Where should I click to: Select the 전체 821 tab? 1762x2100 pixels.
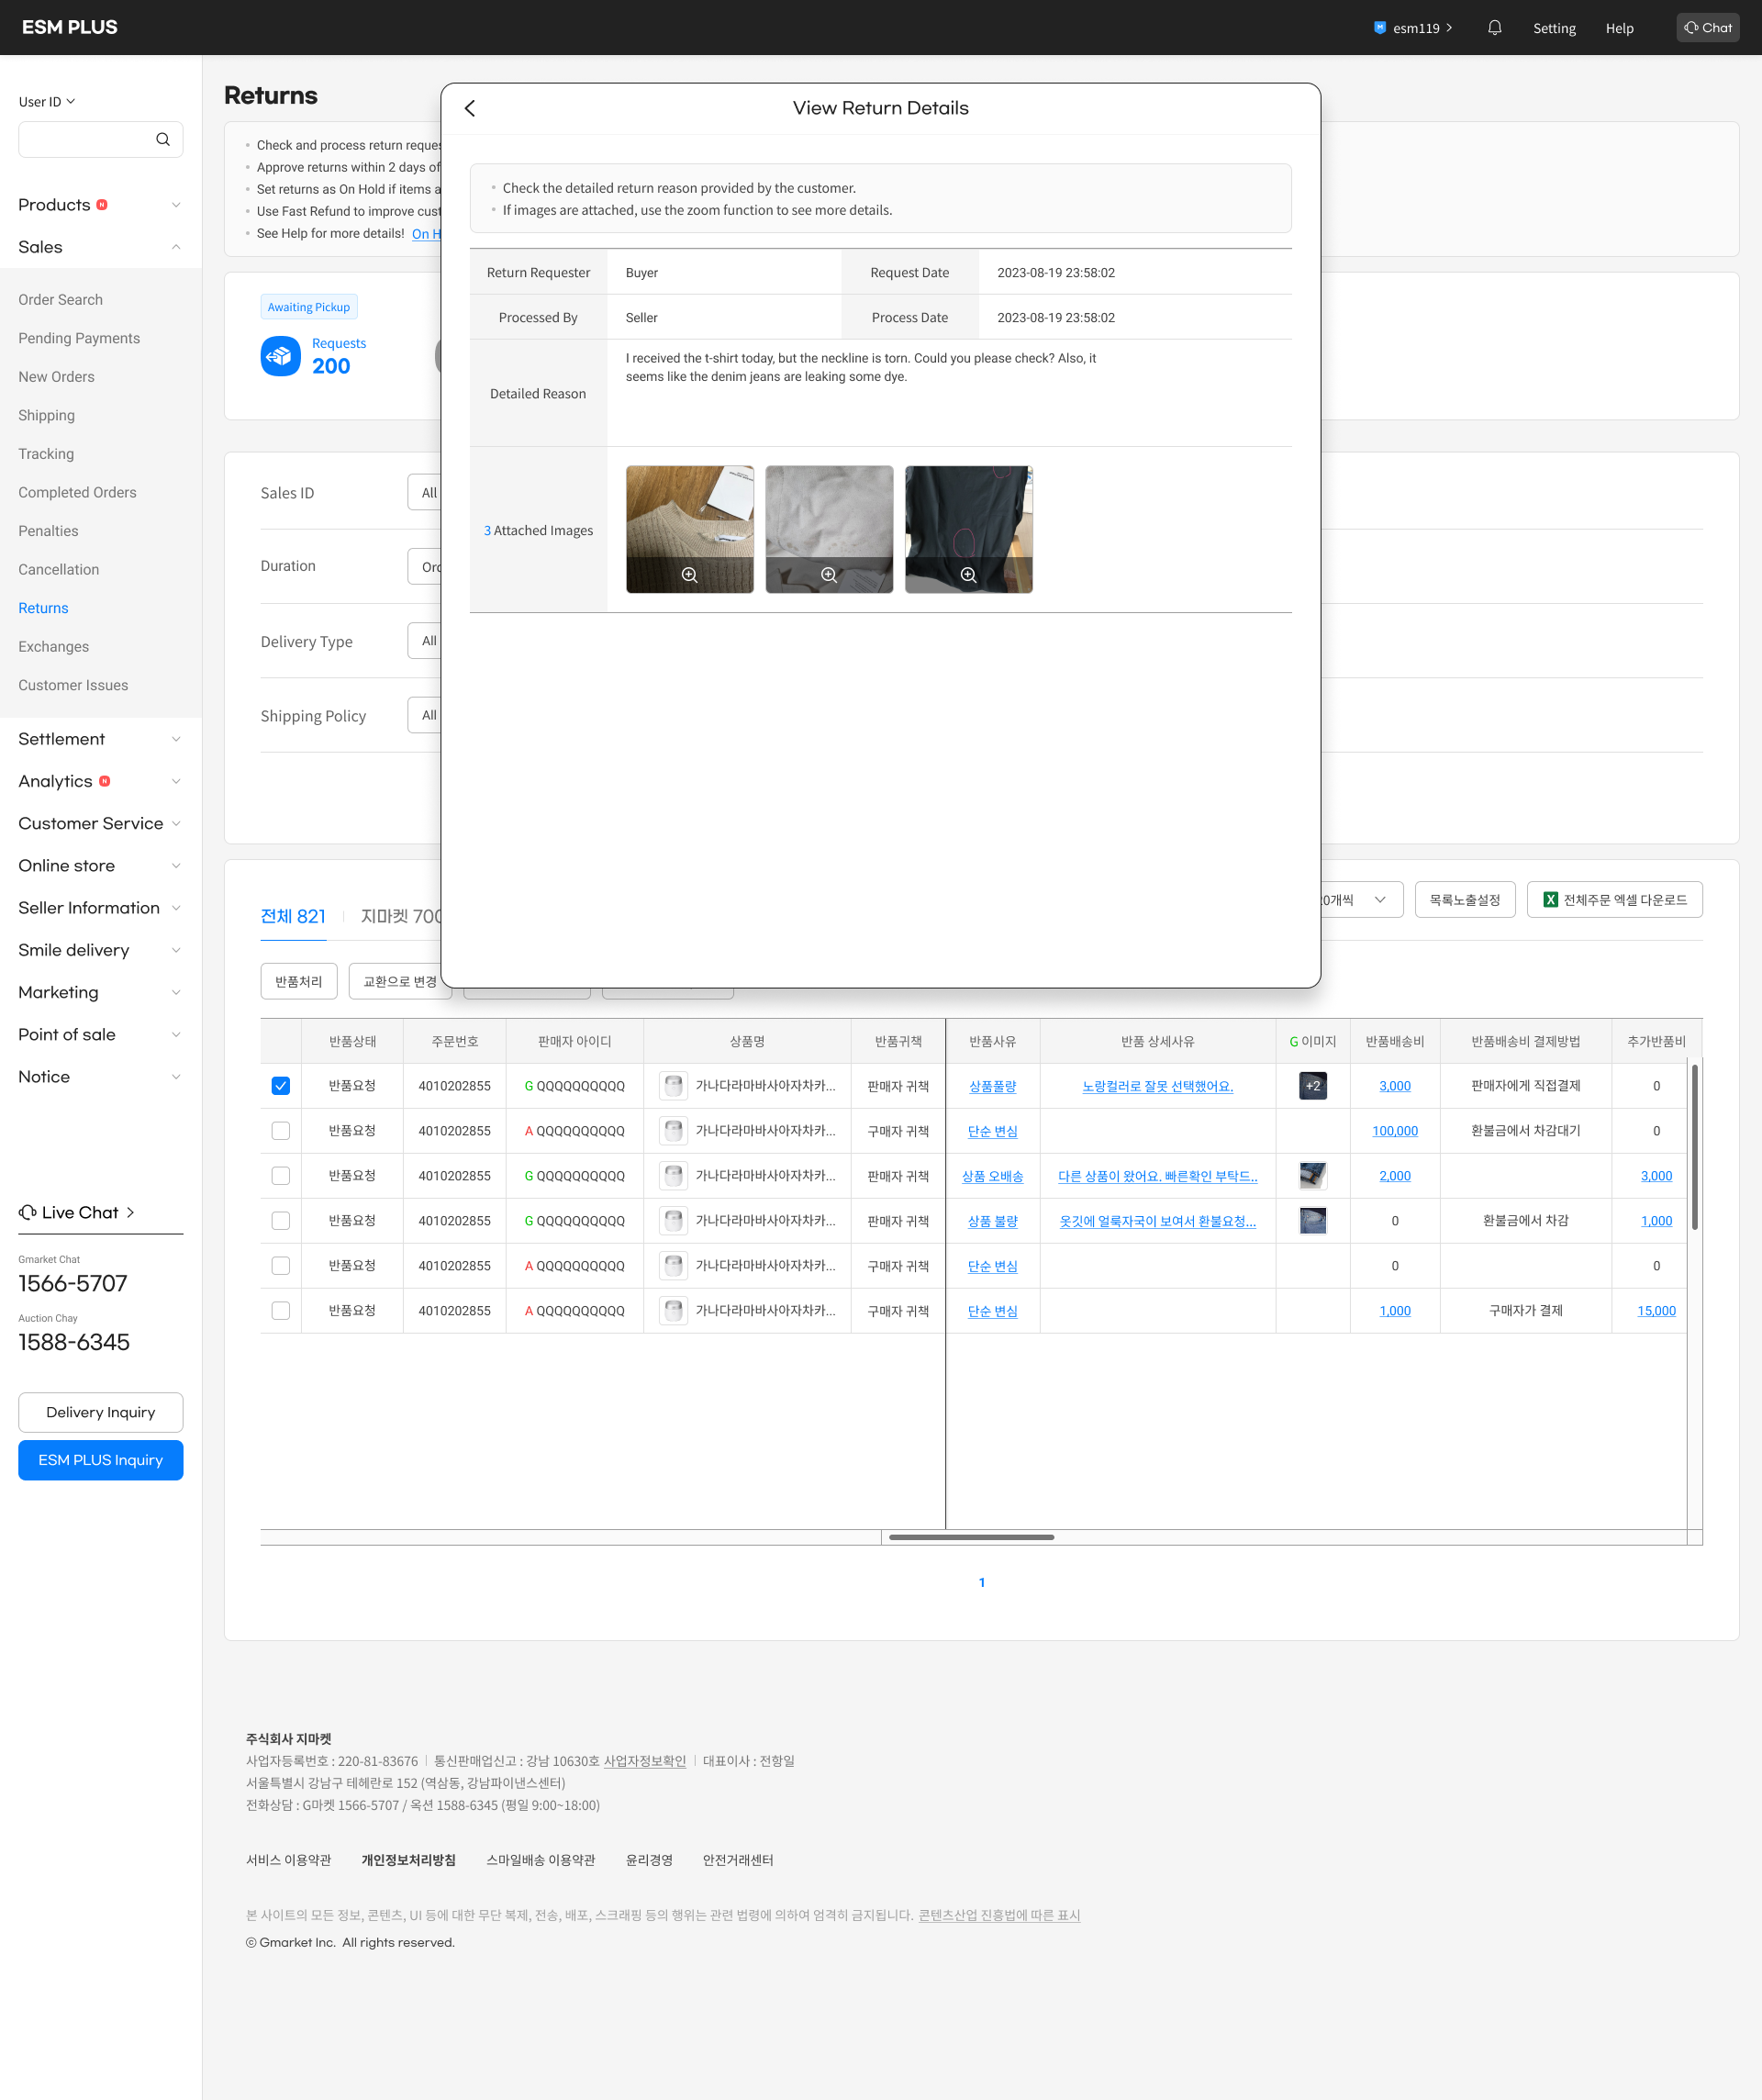click(x=293, y=916)
